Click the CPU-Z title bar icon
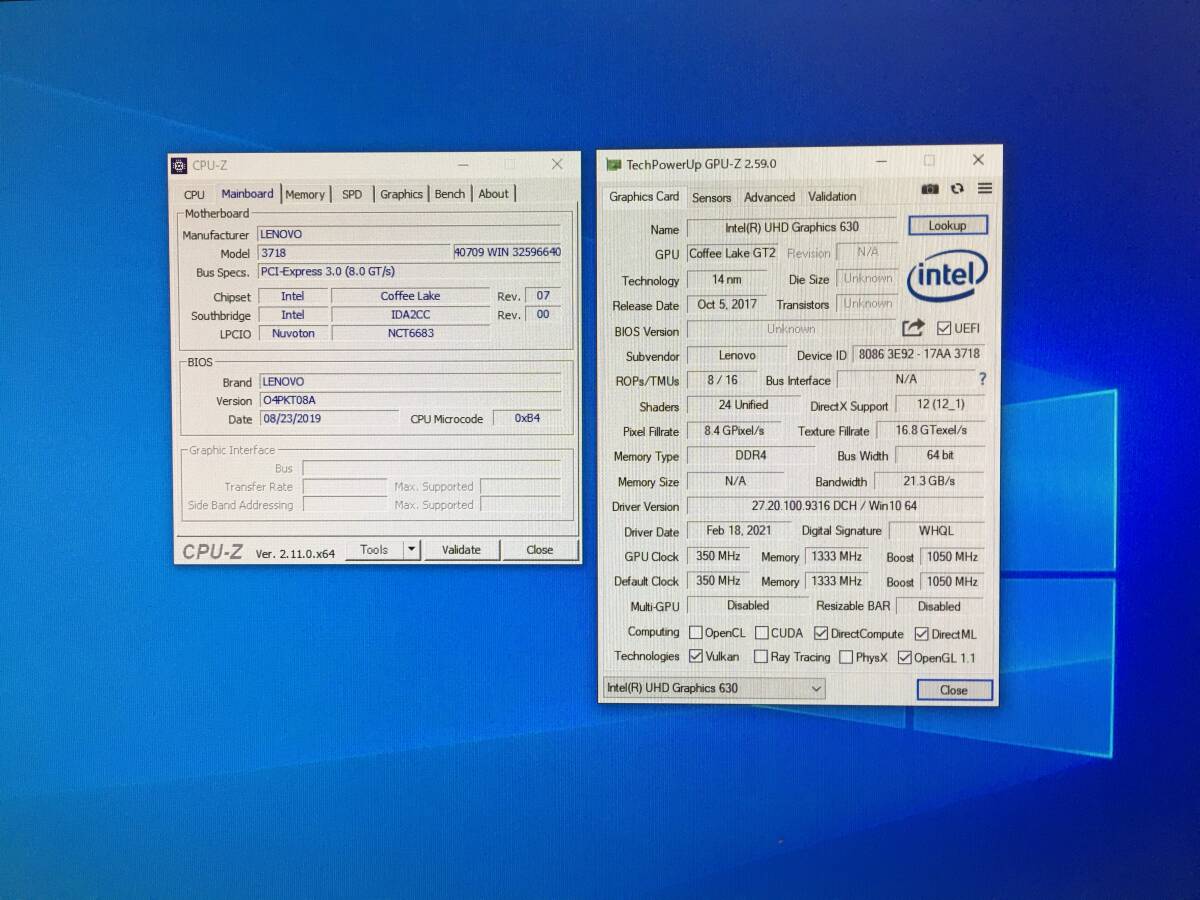This screenshot has height=900, width=1200. coord(179,165)
